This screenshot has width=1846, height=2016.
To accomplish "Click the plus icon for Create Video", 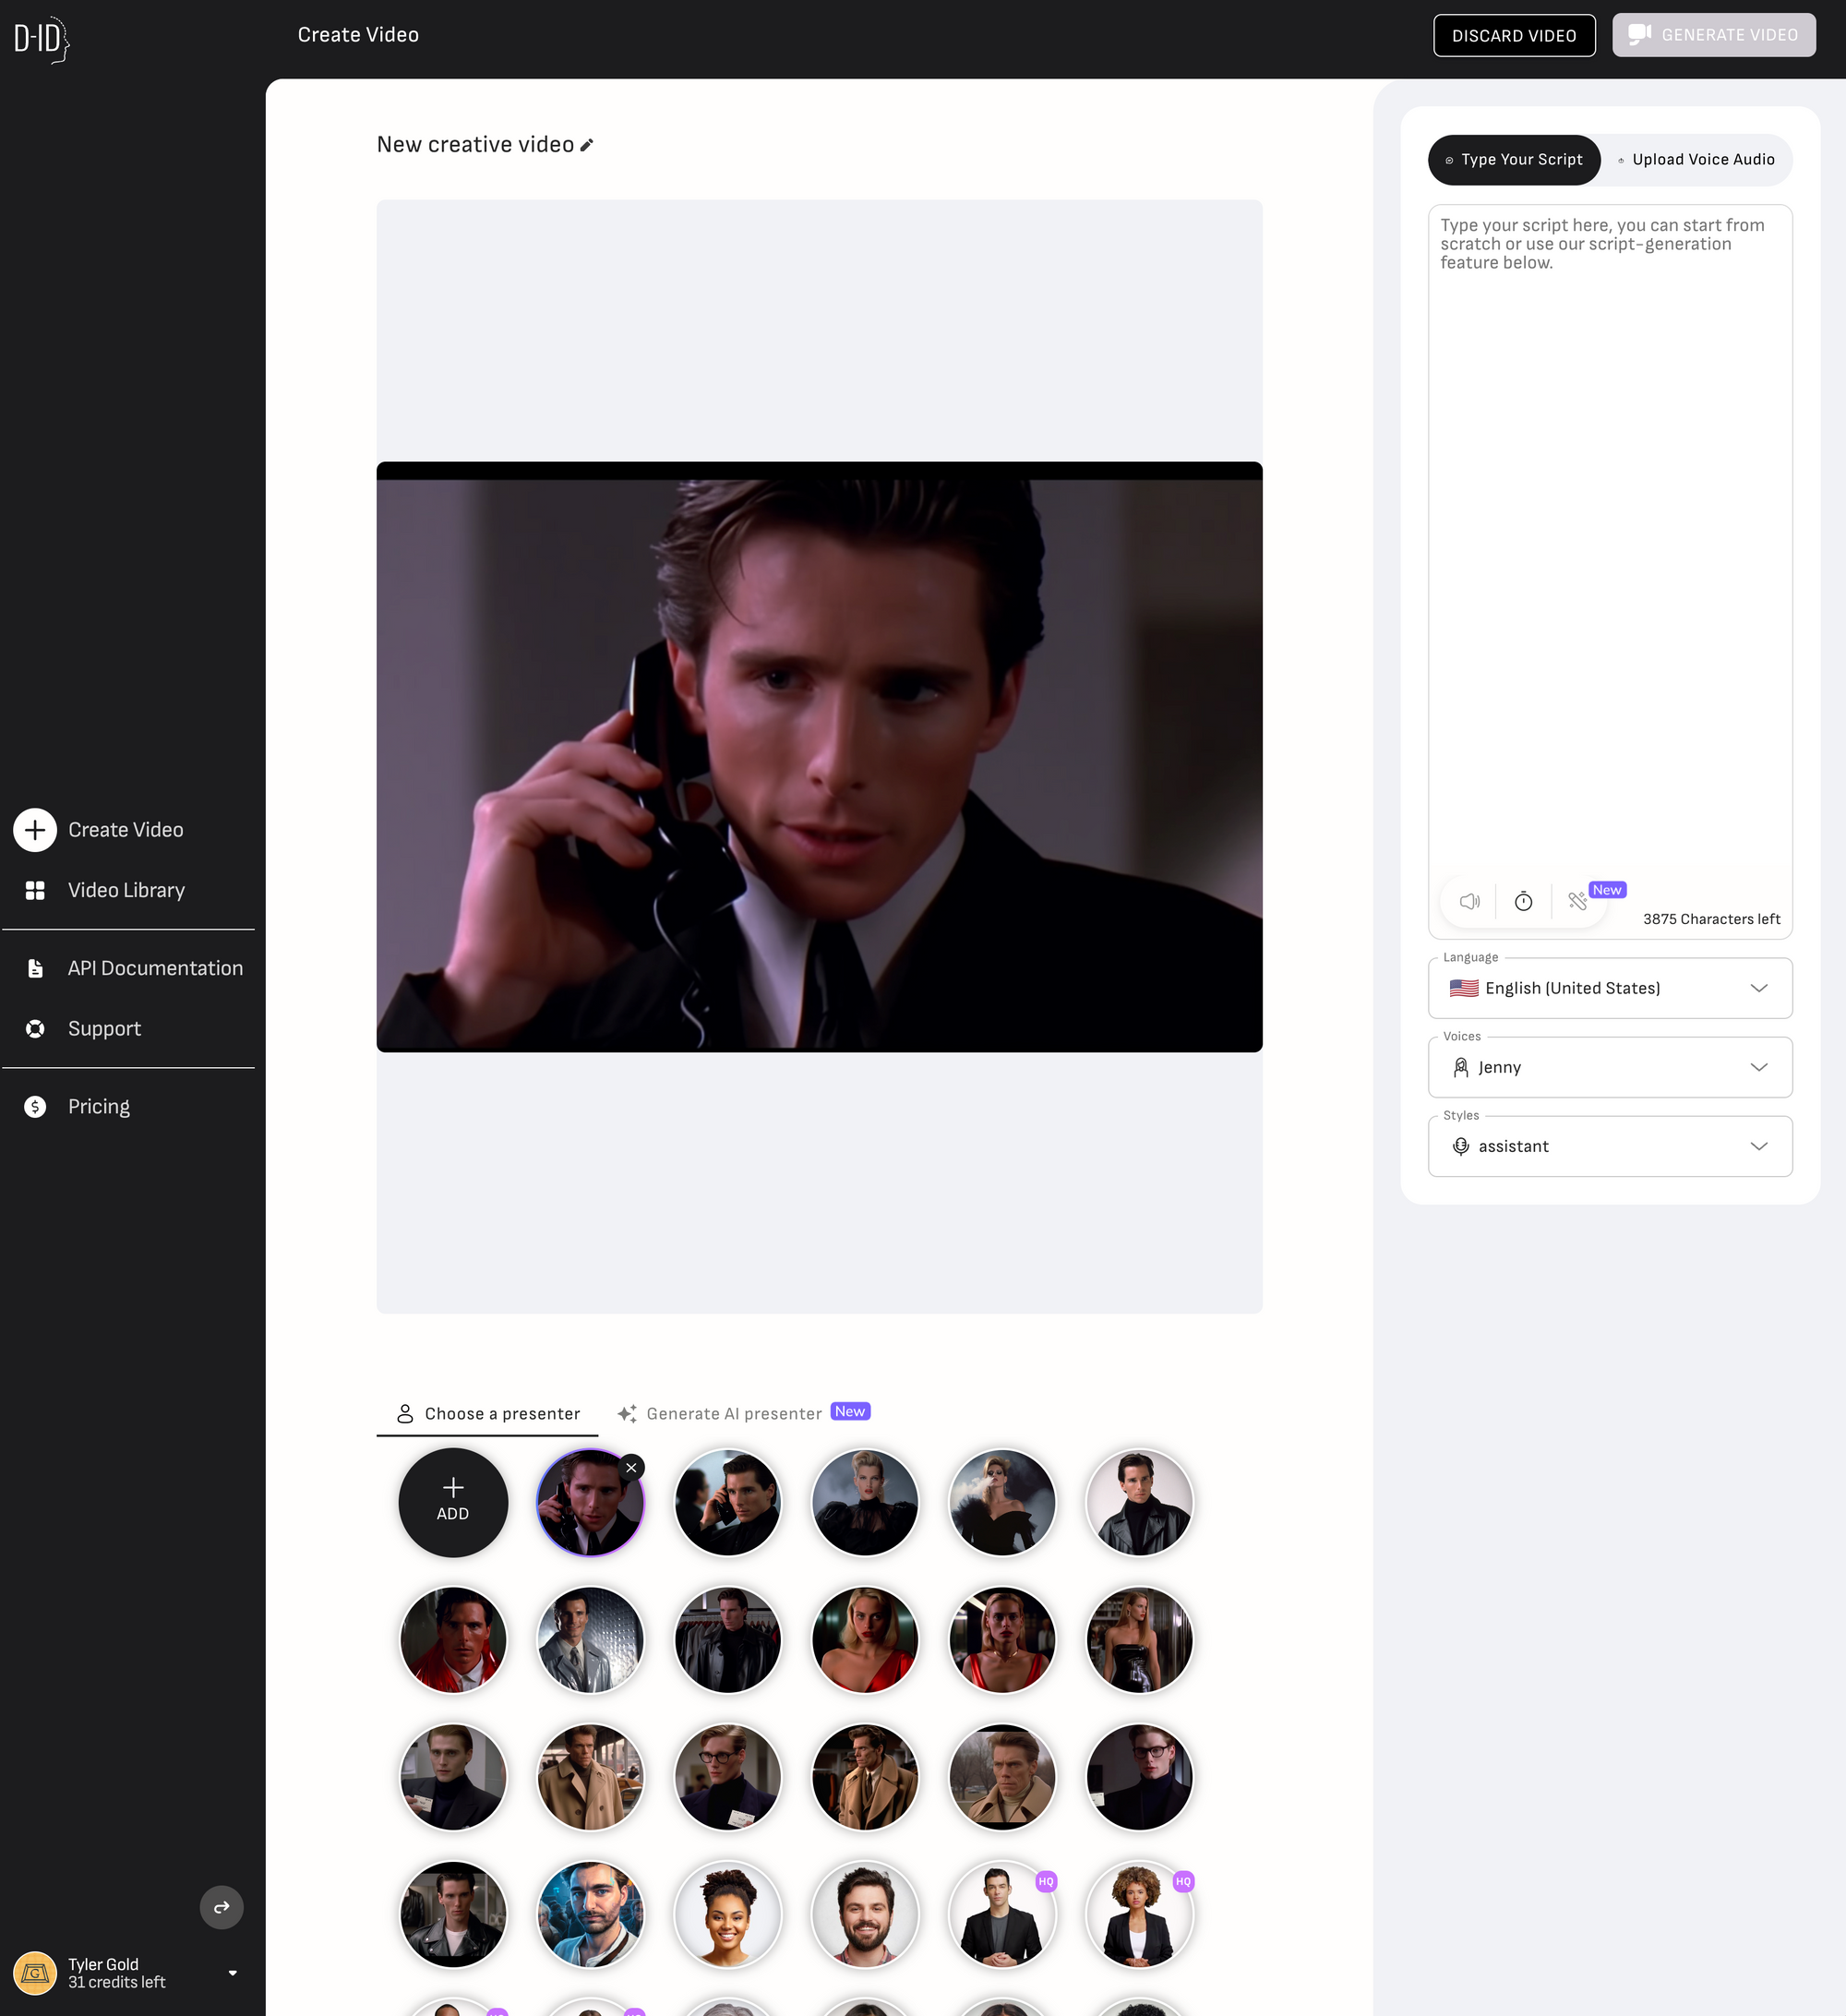I will point(35,830).
